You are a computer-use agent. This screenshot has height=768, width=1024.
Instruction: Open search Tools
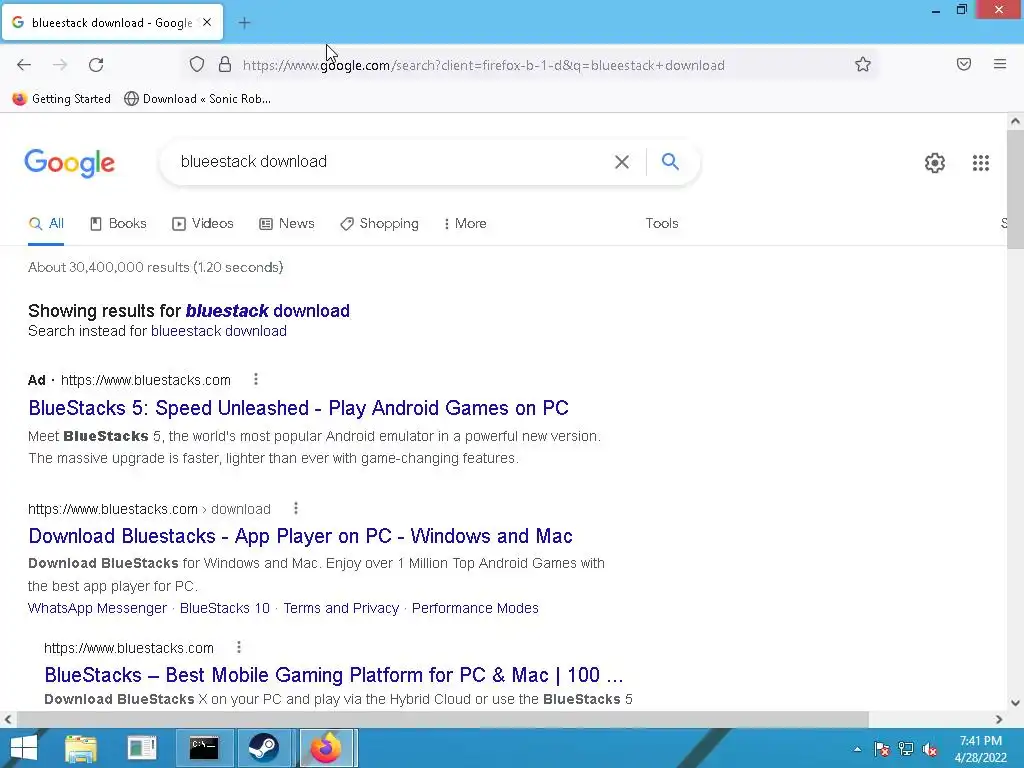tap(662, 223)
